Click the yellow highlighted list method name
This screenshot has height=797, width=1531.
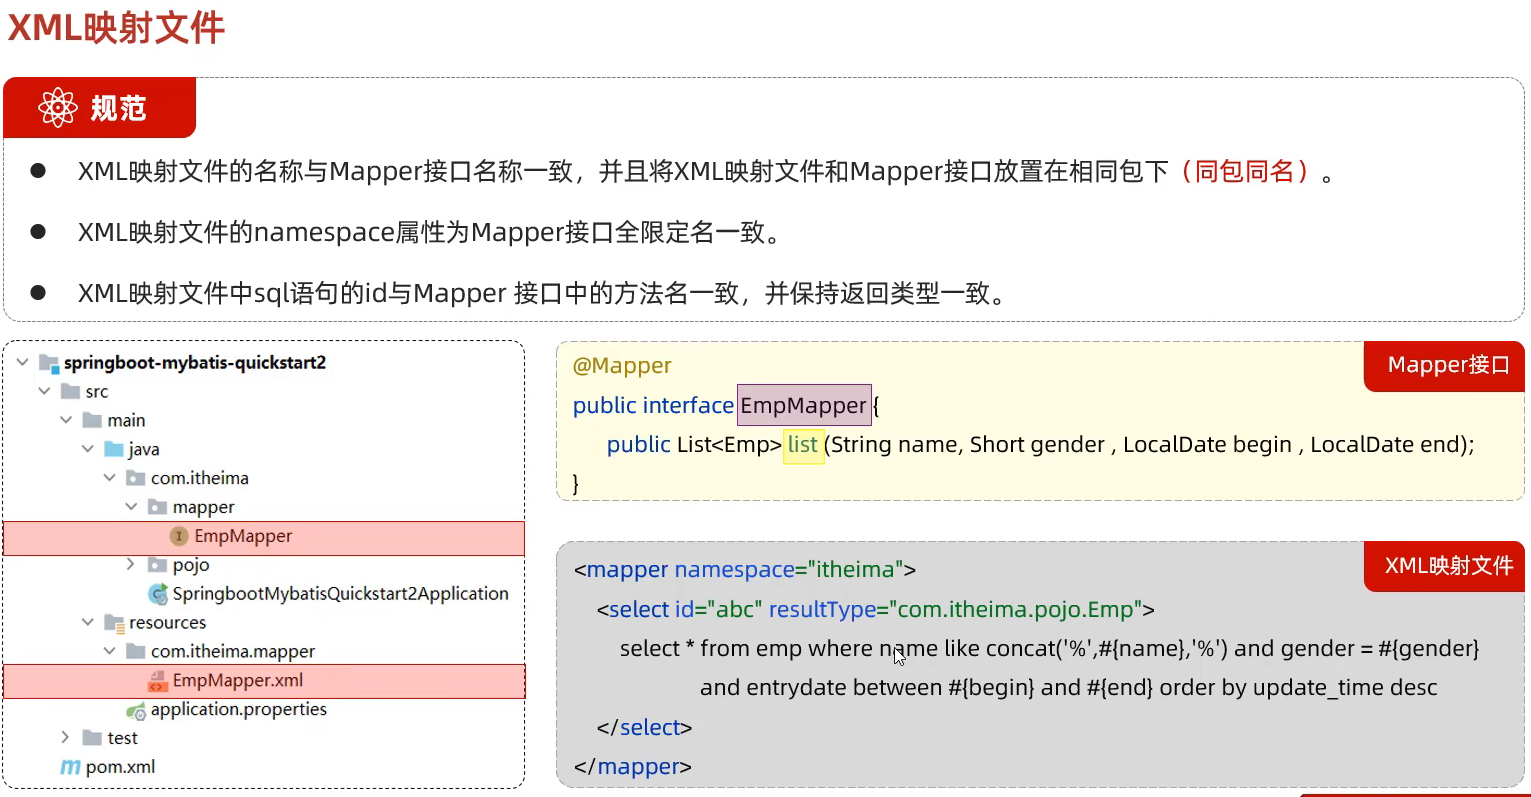tap(803, 445)
